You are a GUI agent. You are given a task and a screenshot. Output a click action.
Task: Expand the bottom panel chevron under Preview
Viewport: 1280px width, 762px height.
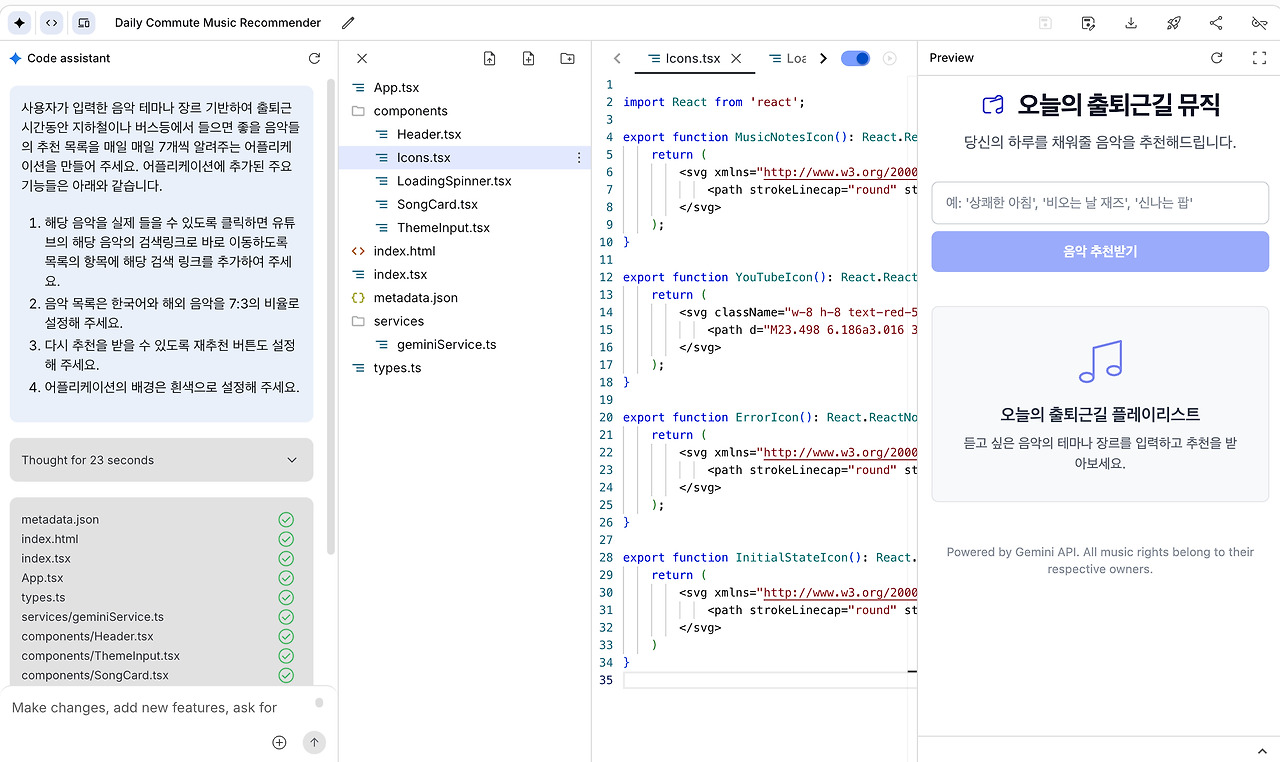pyautogui.click(x=1262, y=751)
